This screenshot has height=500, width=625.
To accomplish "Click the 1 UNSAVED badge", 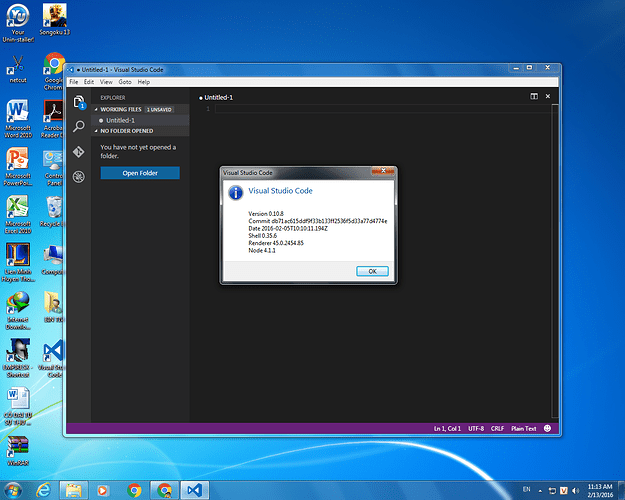I will coord(159,109).
